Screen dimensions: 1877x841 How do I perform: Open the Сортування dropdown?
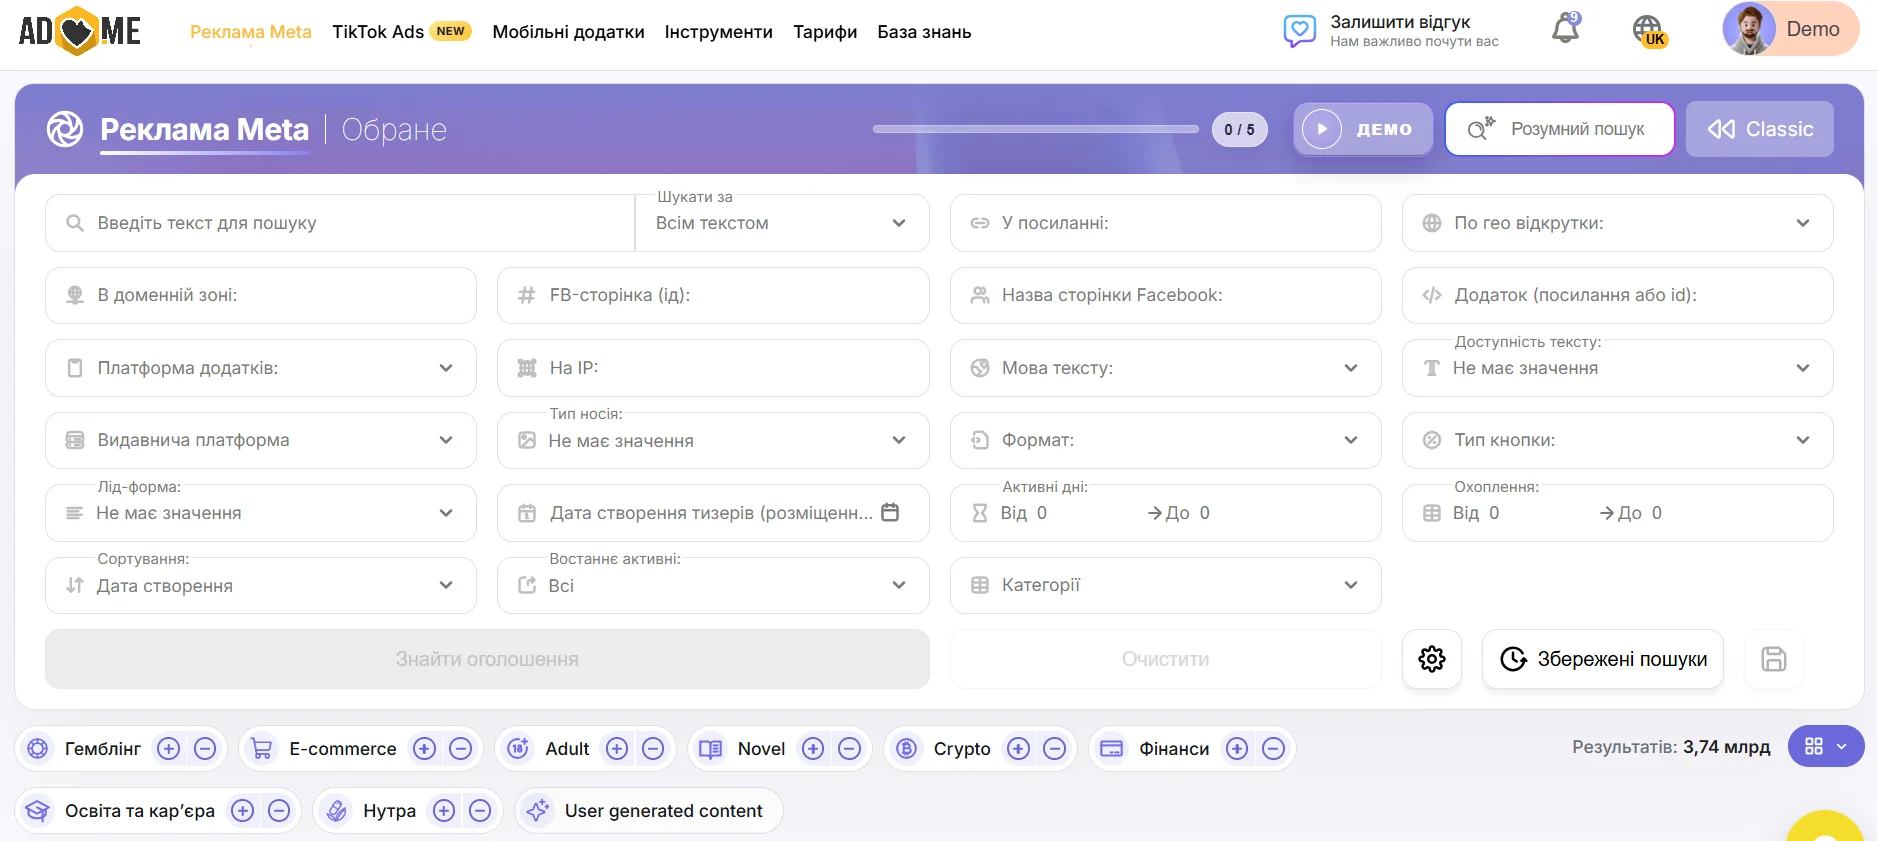click(261, 585)
